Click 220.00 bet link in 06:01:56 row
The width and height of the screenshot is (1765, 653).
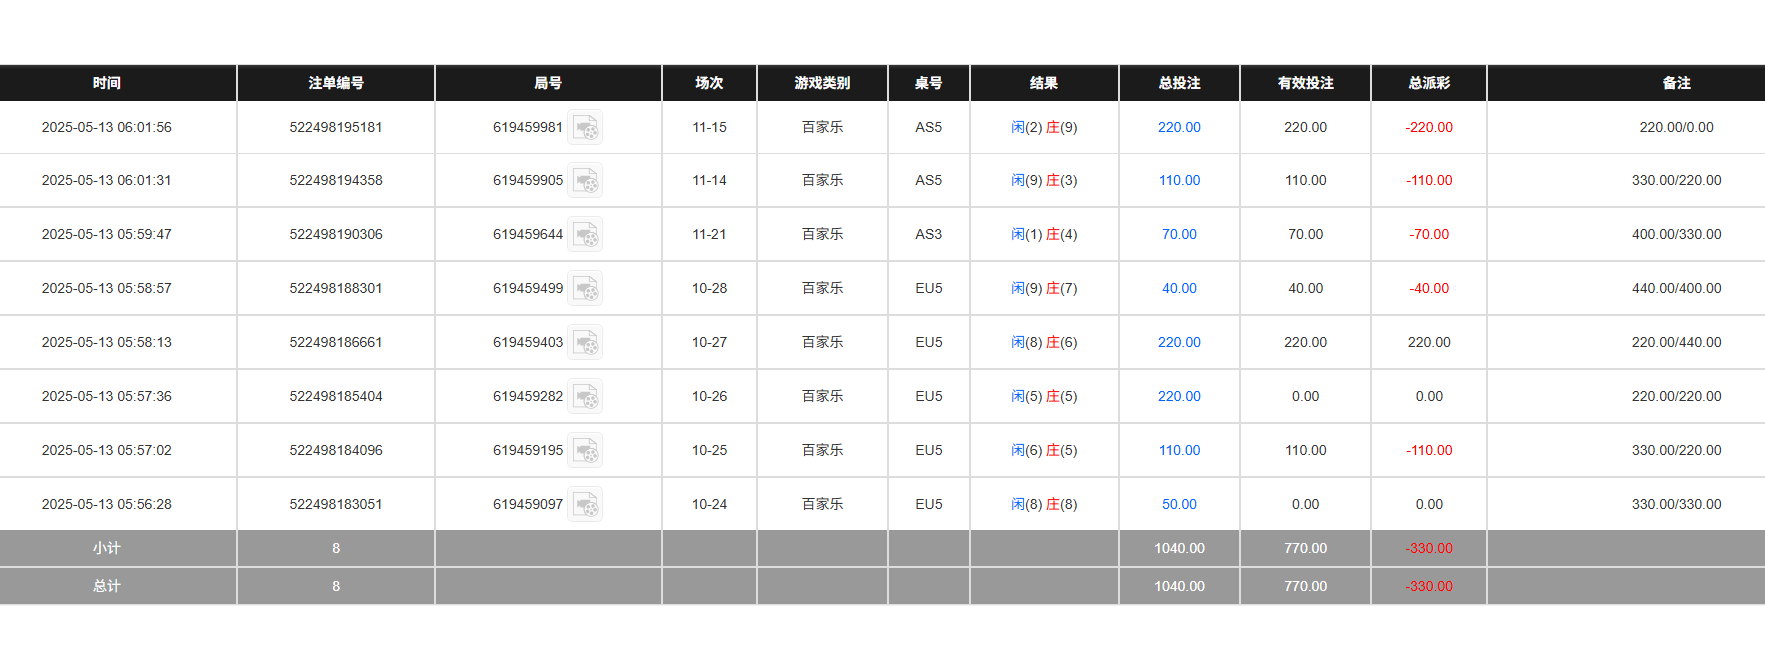(x=1179, y=128)
